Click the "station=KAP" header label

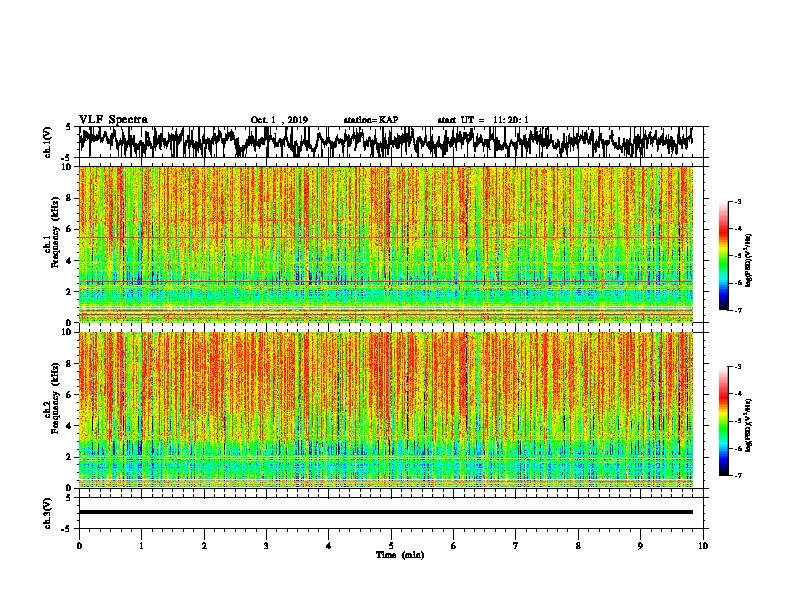tap(371, 120)
